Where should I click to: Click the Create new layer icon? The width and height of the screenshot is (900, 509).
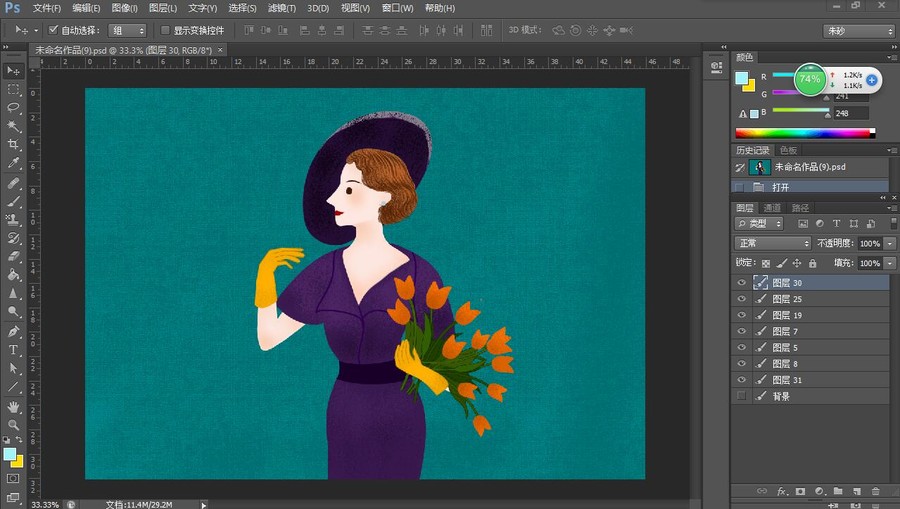857,491
